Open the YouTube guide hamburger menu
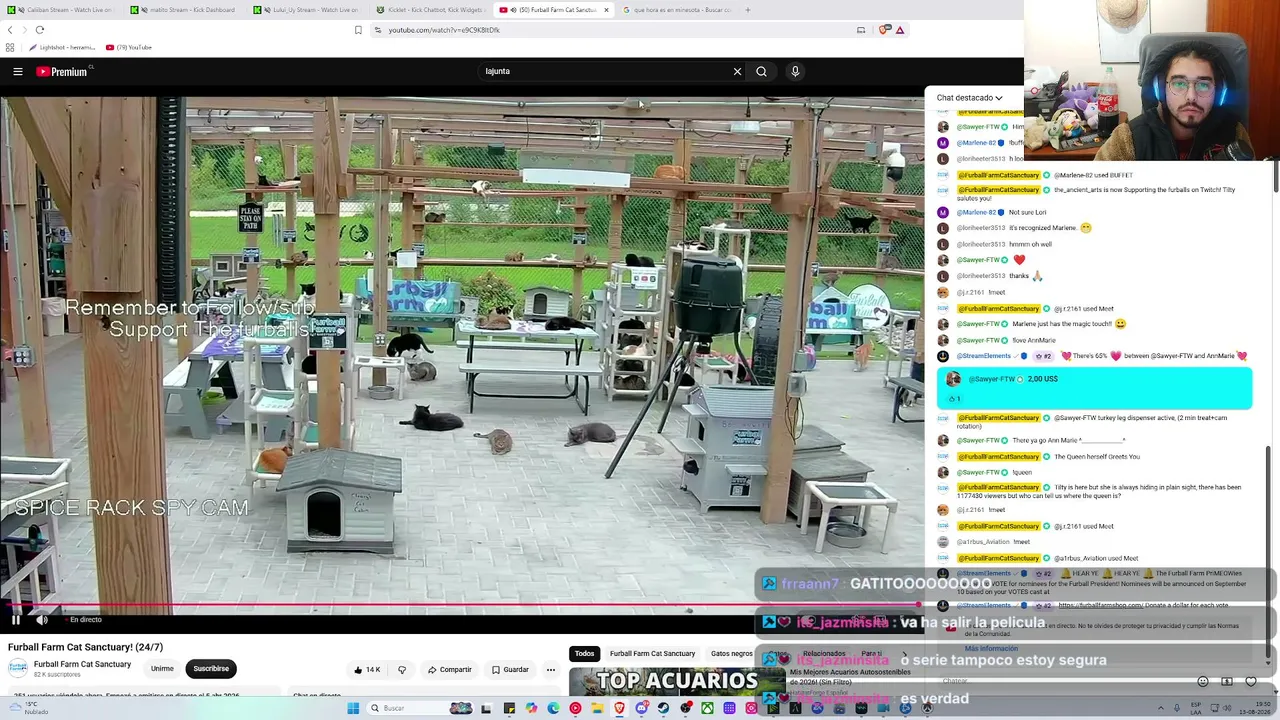This screenshot has height=720, width=1280. coord(18,71)
